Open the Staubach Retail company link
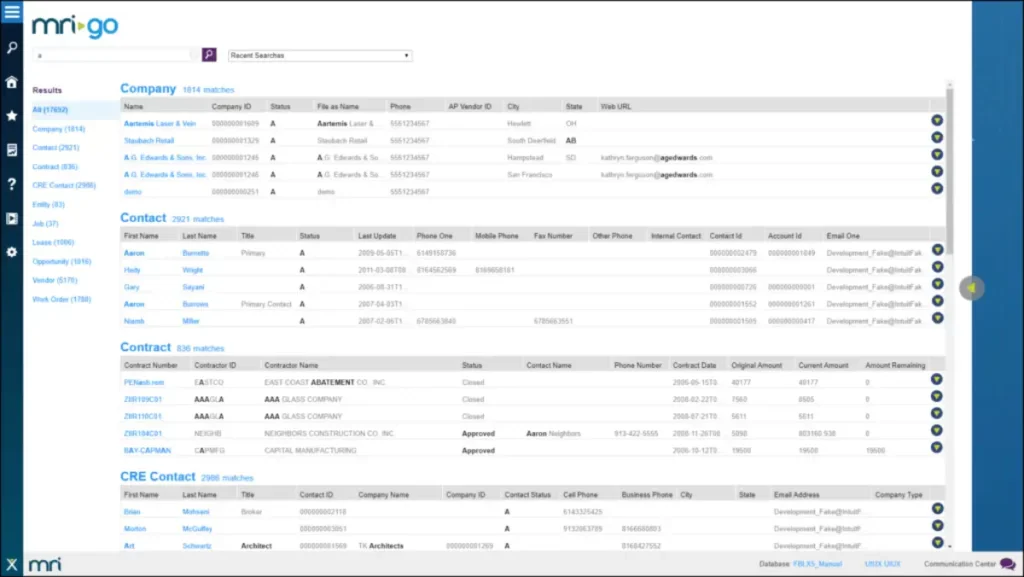The width and height of the screenshot is (1024, 577). [149, 140]
